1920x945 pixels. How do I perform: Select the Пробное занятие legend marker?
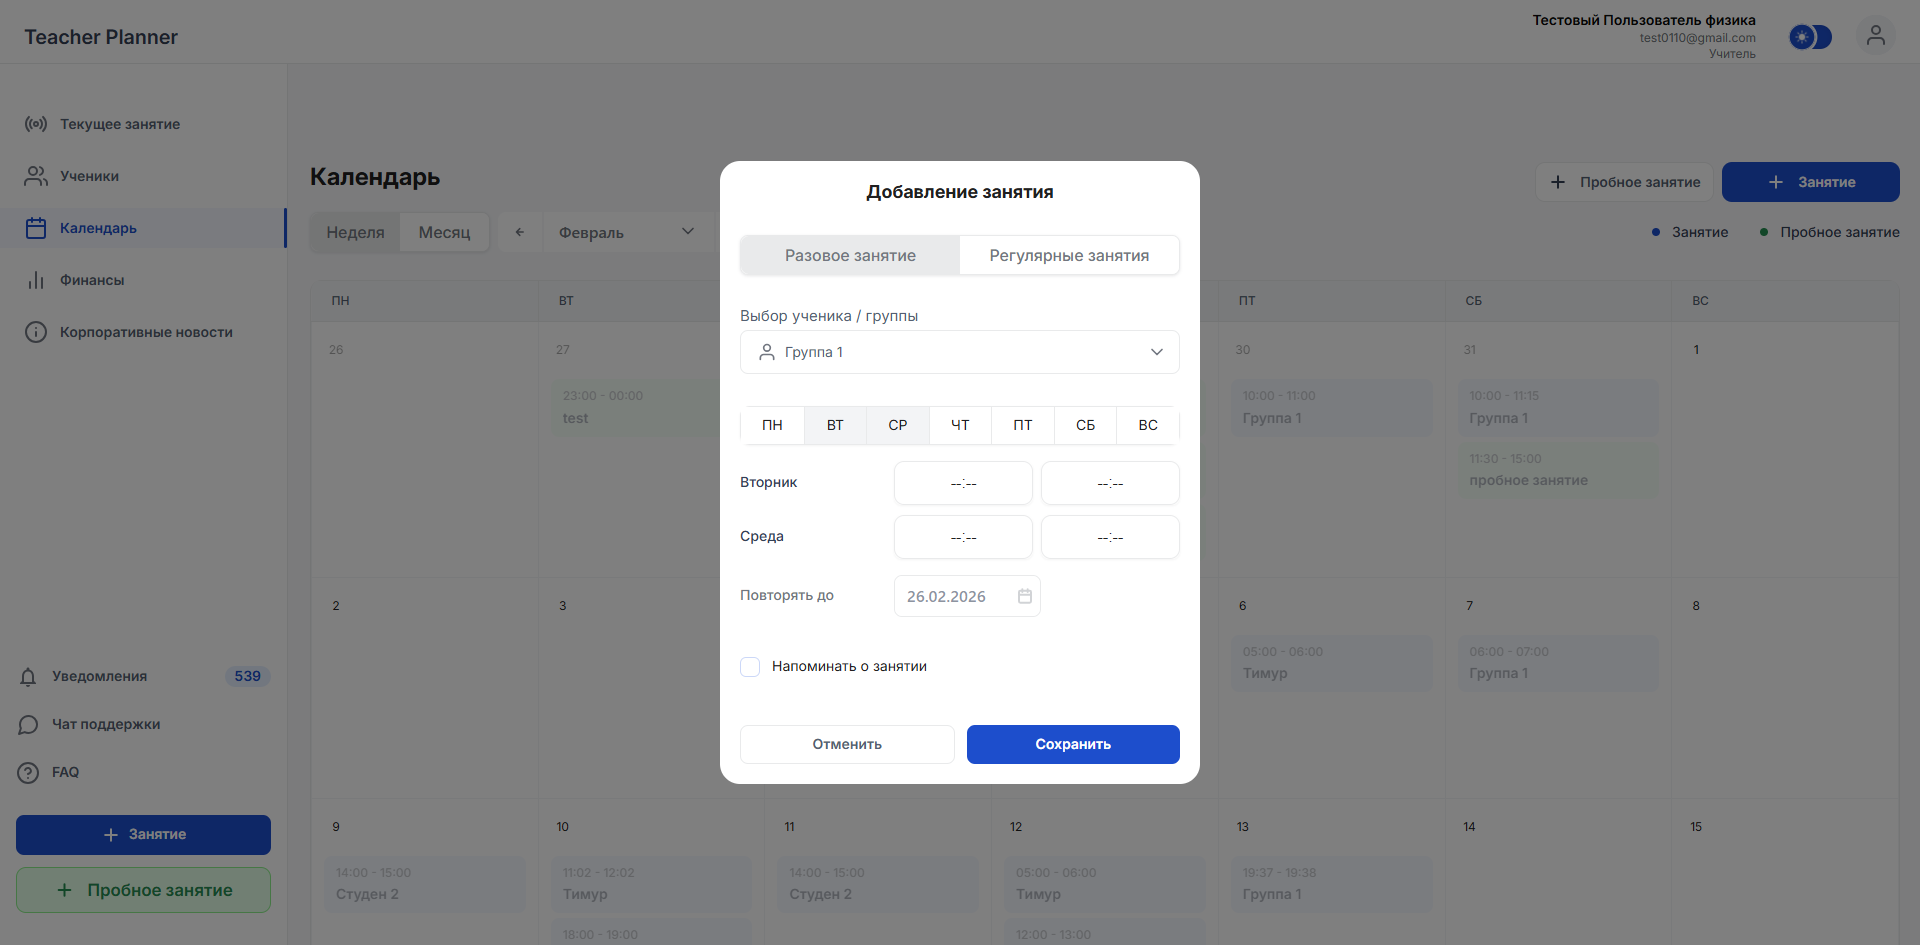(1762, 231)
